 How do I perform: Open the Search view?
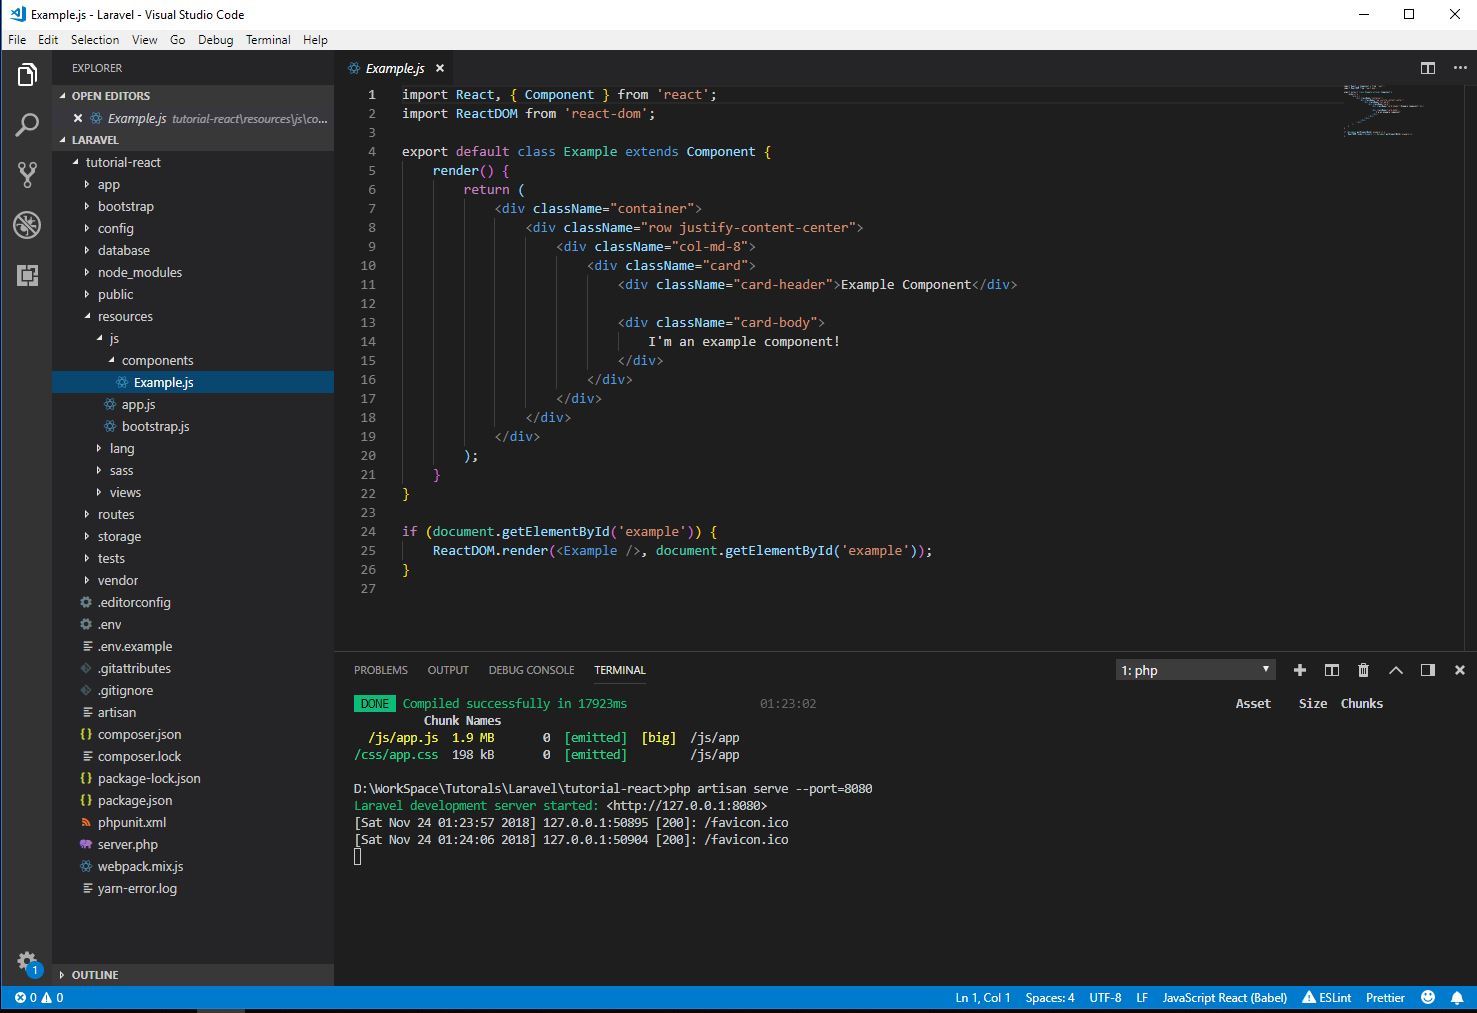click(27, 125)
